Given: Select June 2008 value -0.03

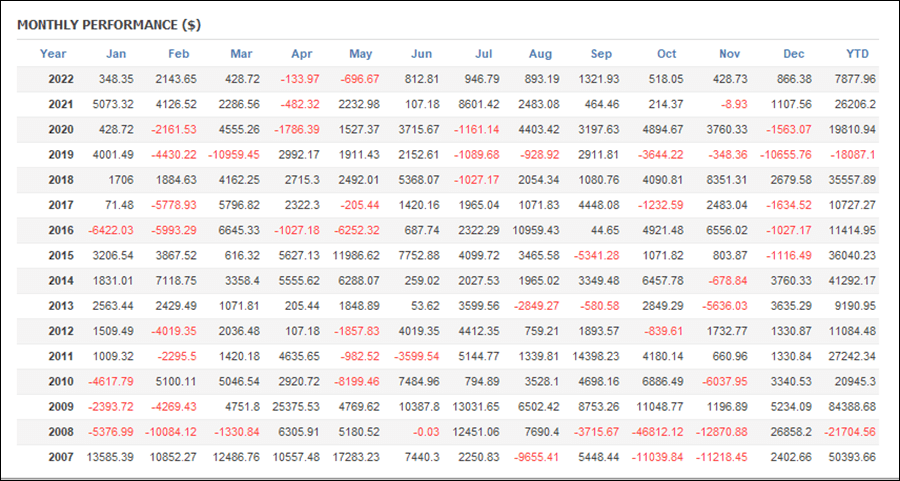Looking at the screenshot, I should tap(426, 432).
